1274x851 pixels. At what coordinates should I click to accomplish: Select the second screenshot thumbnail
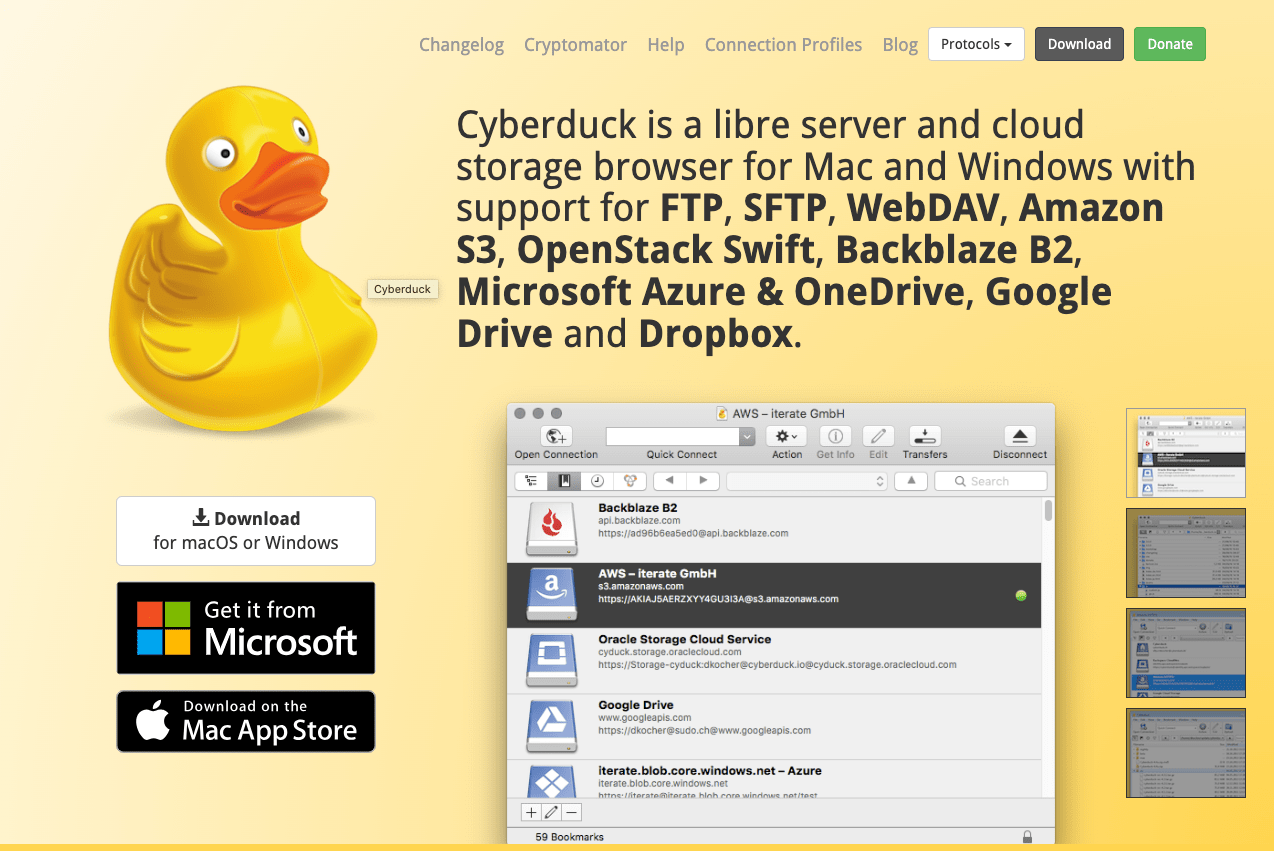point(1186,553)
